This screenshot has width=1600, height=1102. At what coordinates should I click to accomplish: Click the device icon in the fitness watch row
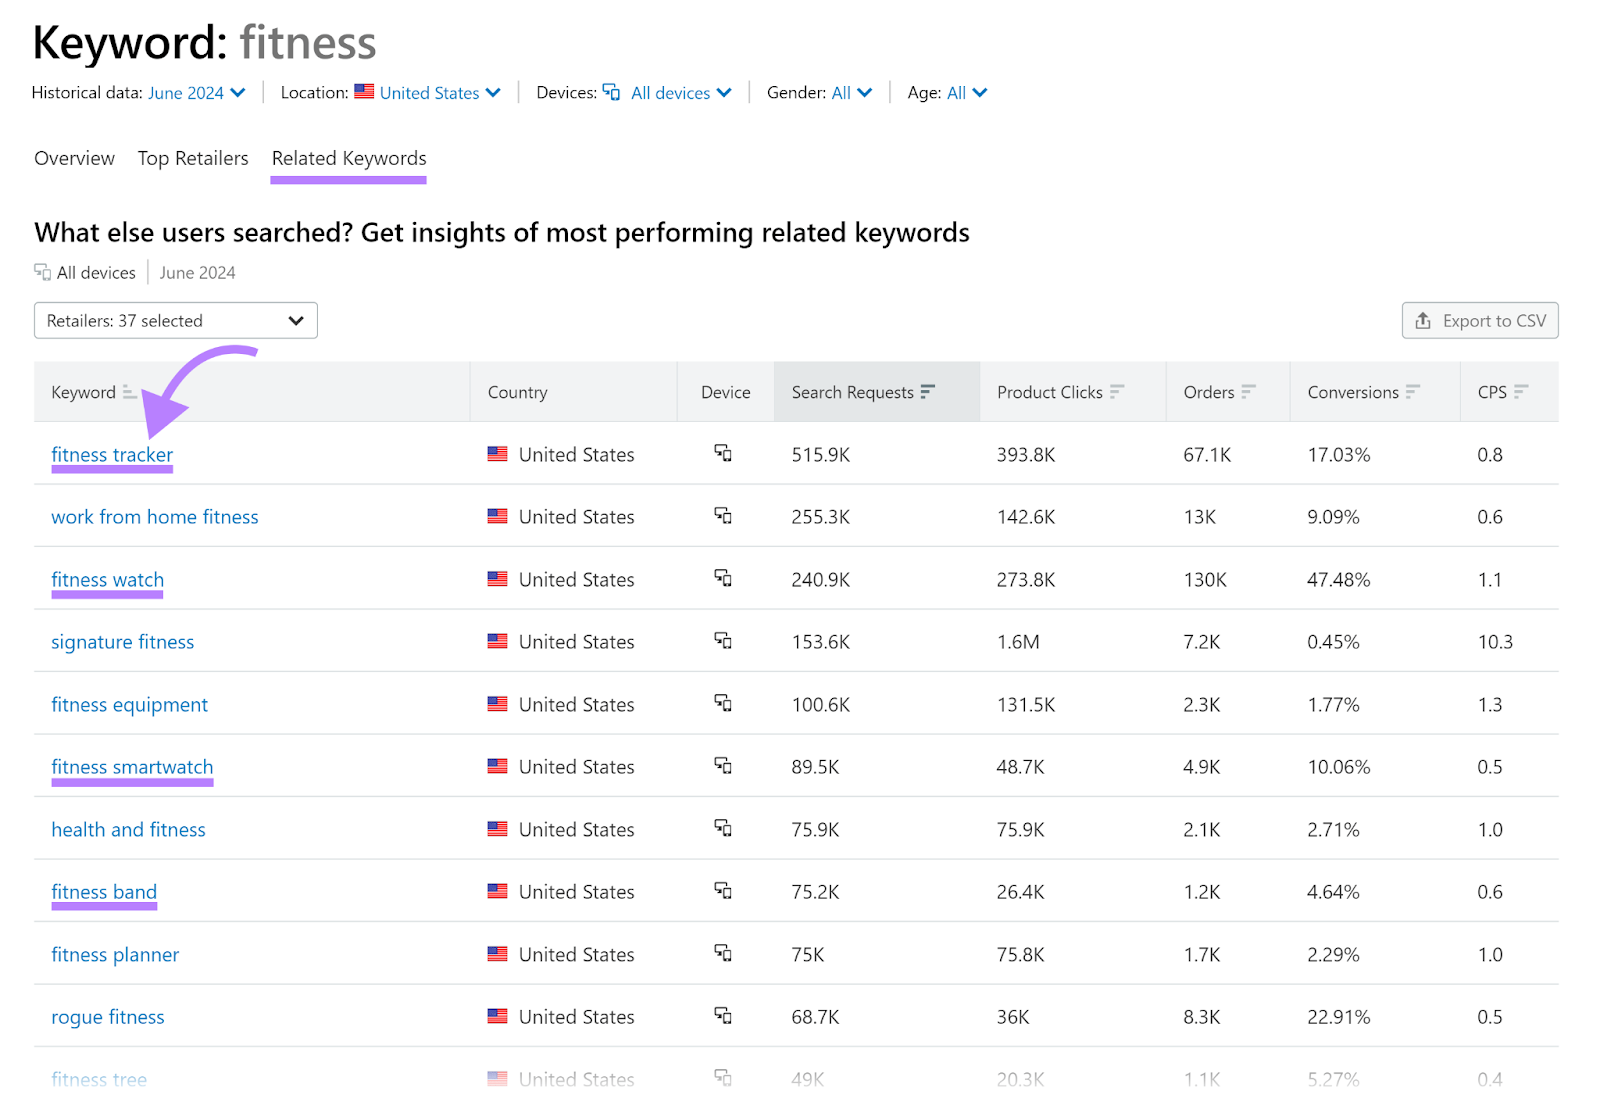723,579
